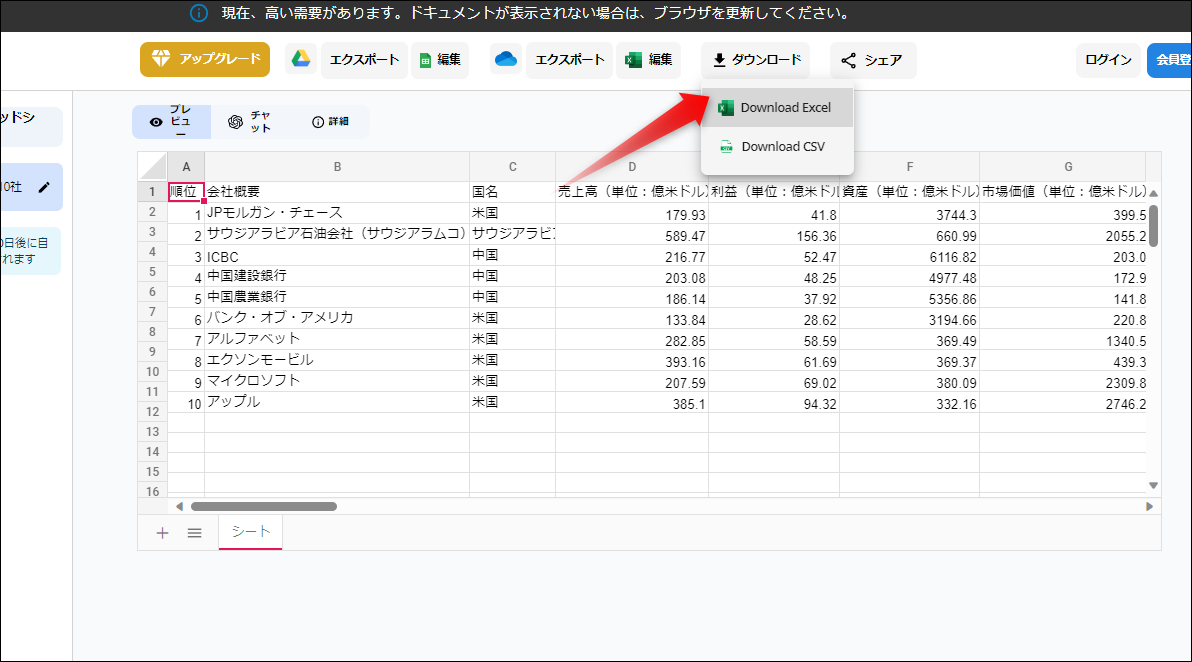Click the エクソンモービル cell

[x=337, y=360]
